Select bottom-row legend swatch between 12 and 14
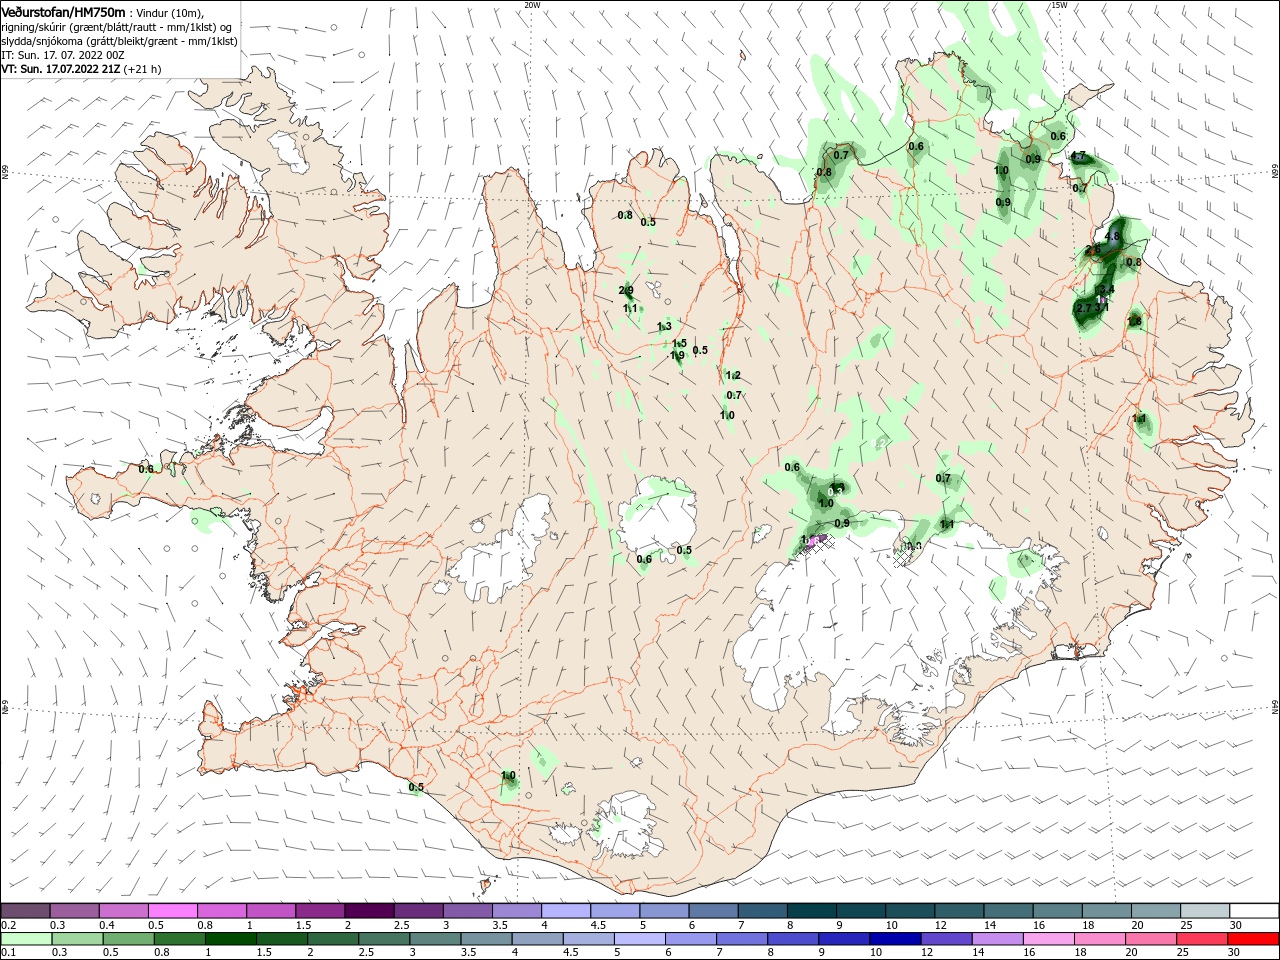Image resolution: width=1280 pixels, height=960 pixels. click(x=945, y=939)
